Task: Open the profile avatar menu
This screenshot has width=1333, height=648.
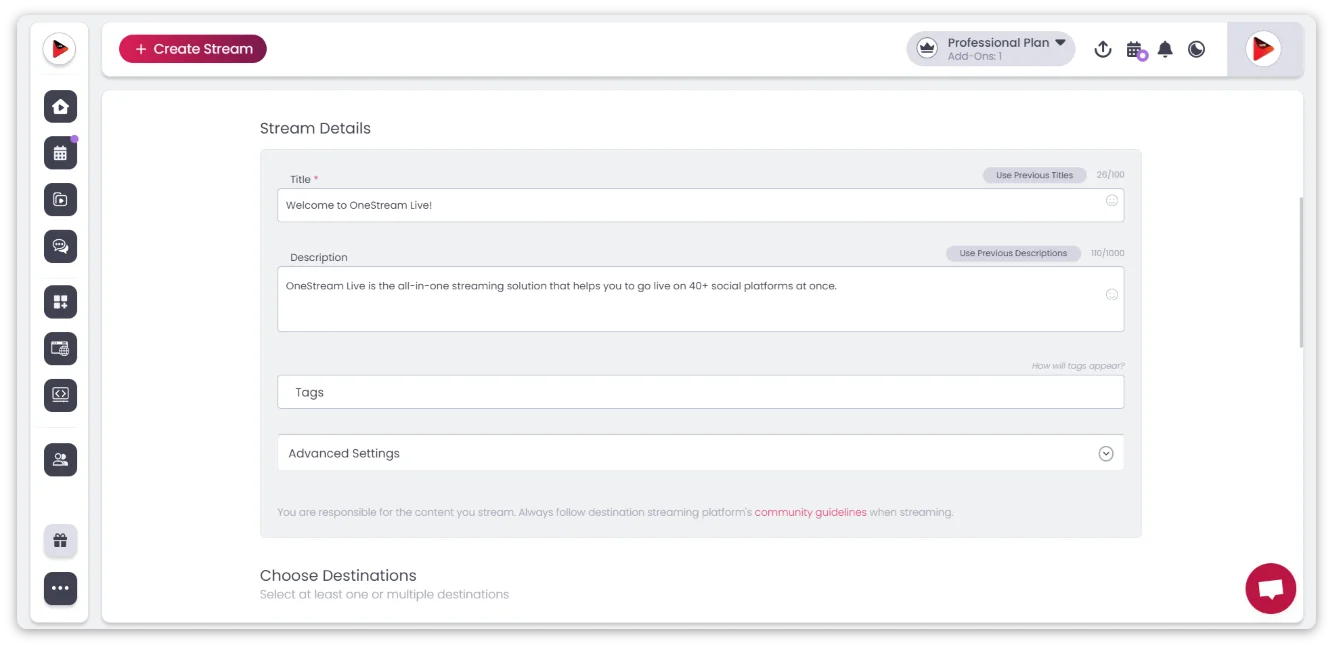Action: [1265, 49]
